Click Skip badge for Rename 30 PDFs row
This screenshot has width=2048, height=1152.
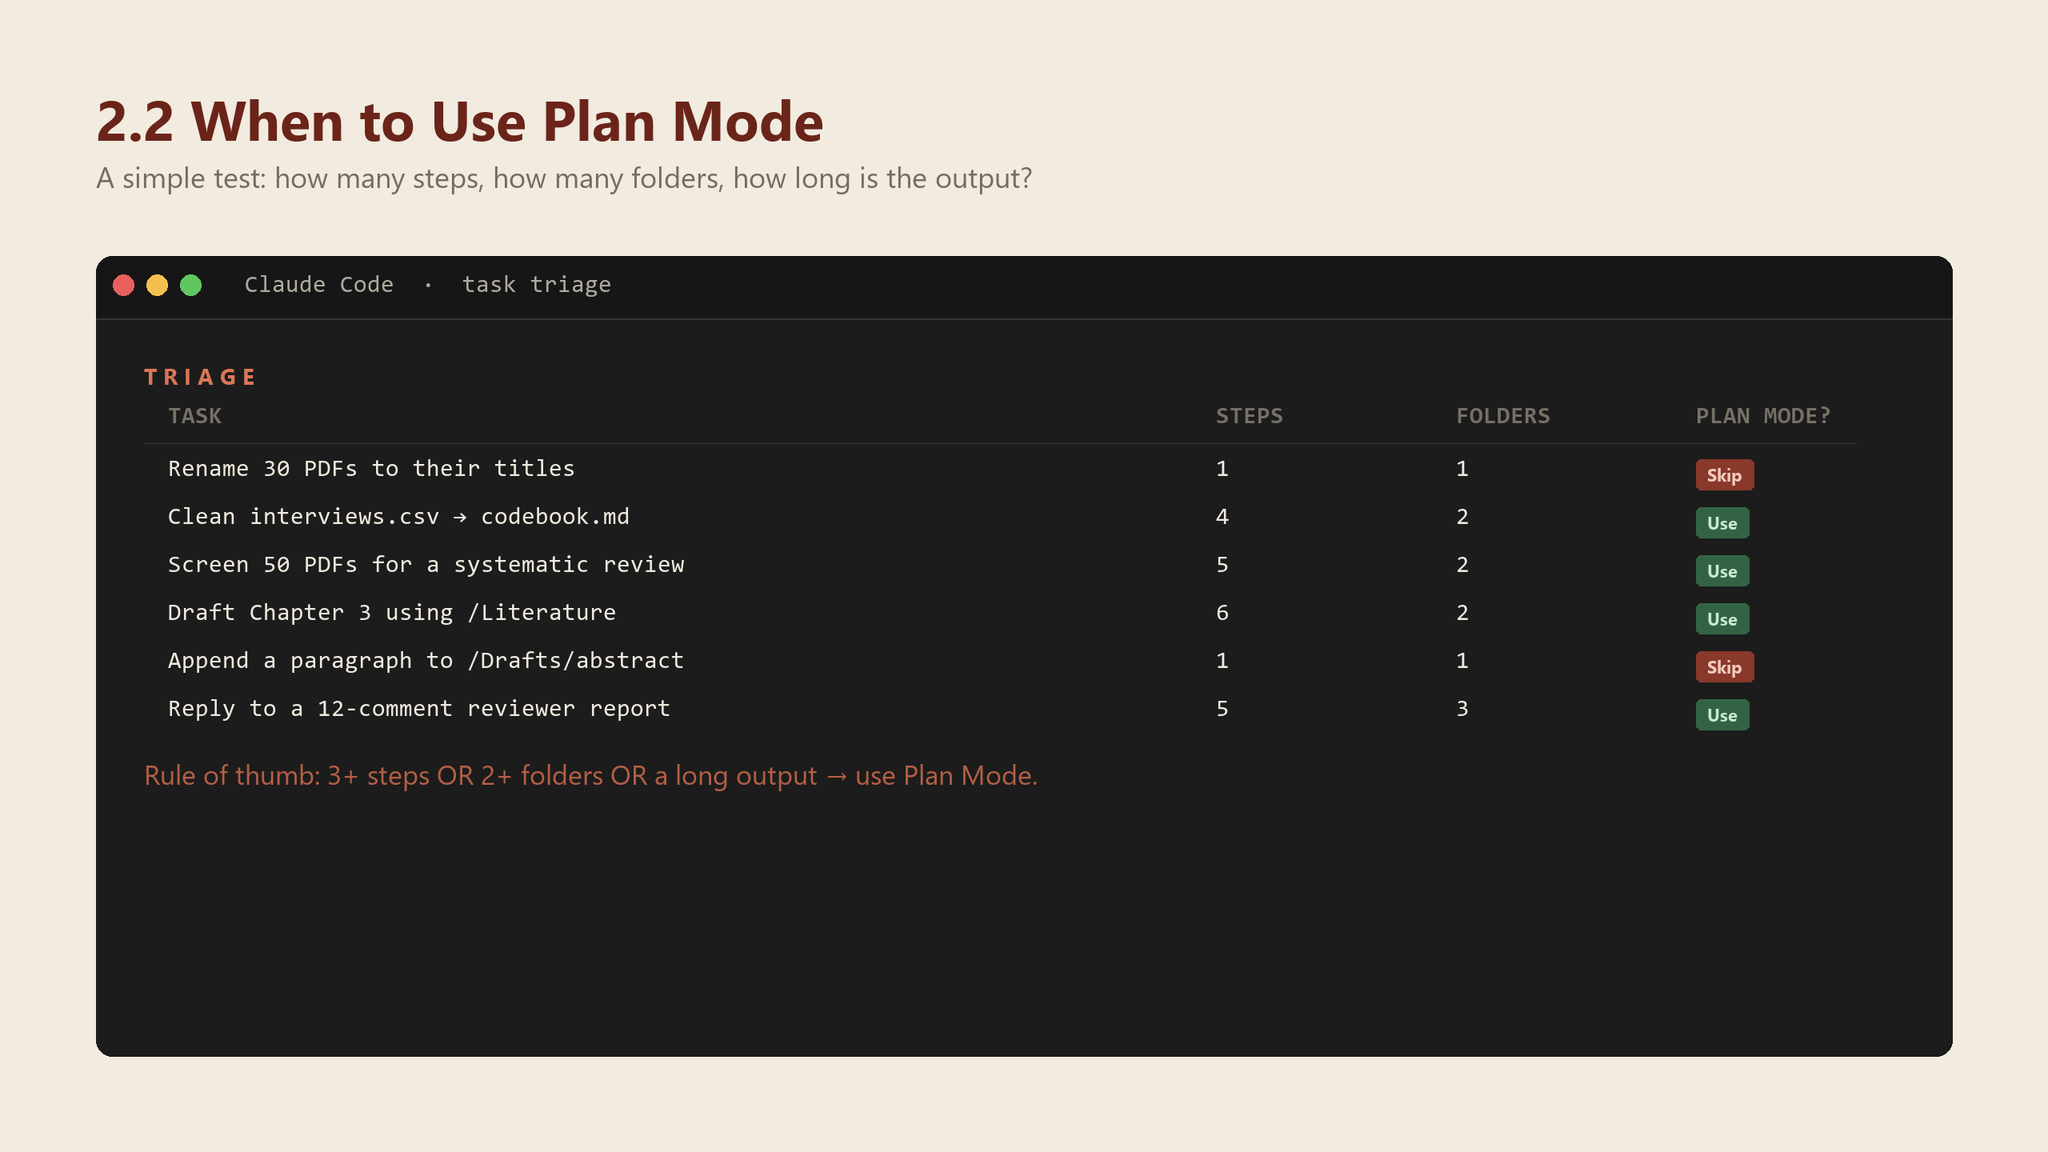coord(1724,475)
